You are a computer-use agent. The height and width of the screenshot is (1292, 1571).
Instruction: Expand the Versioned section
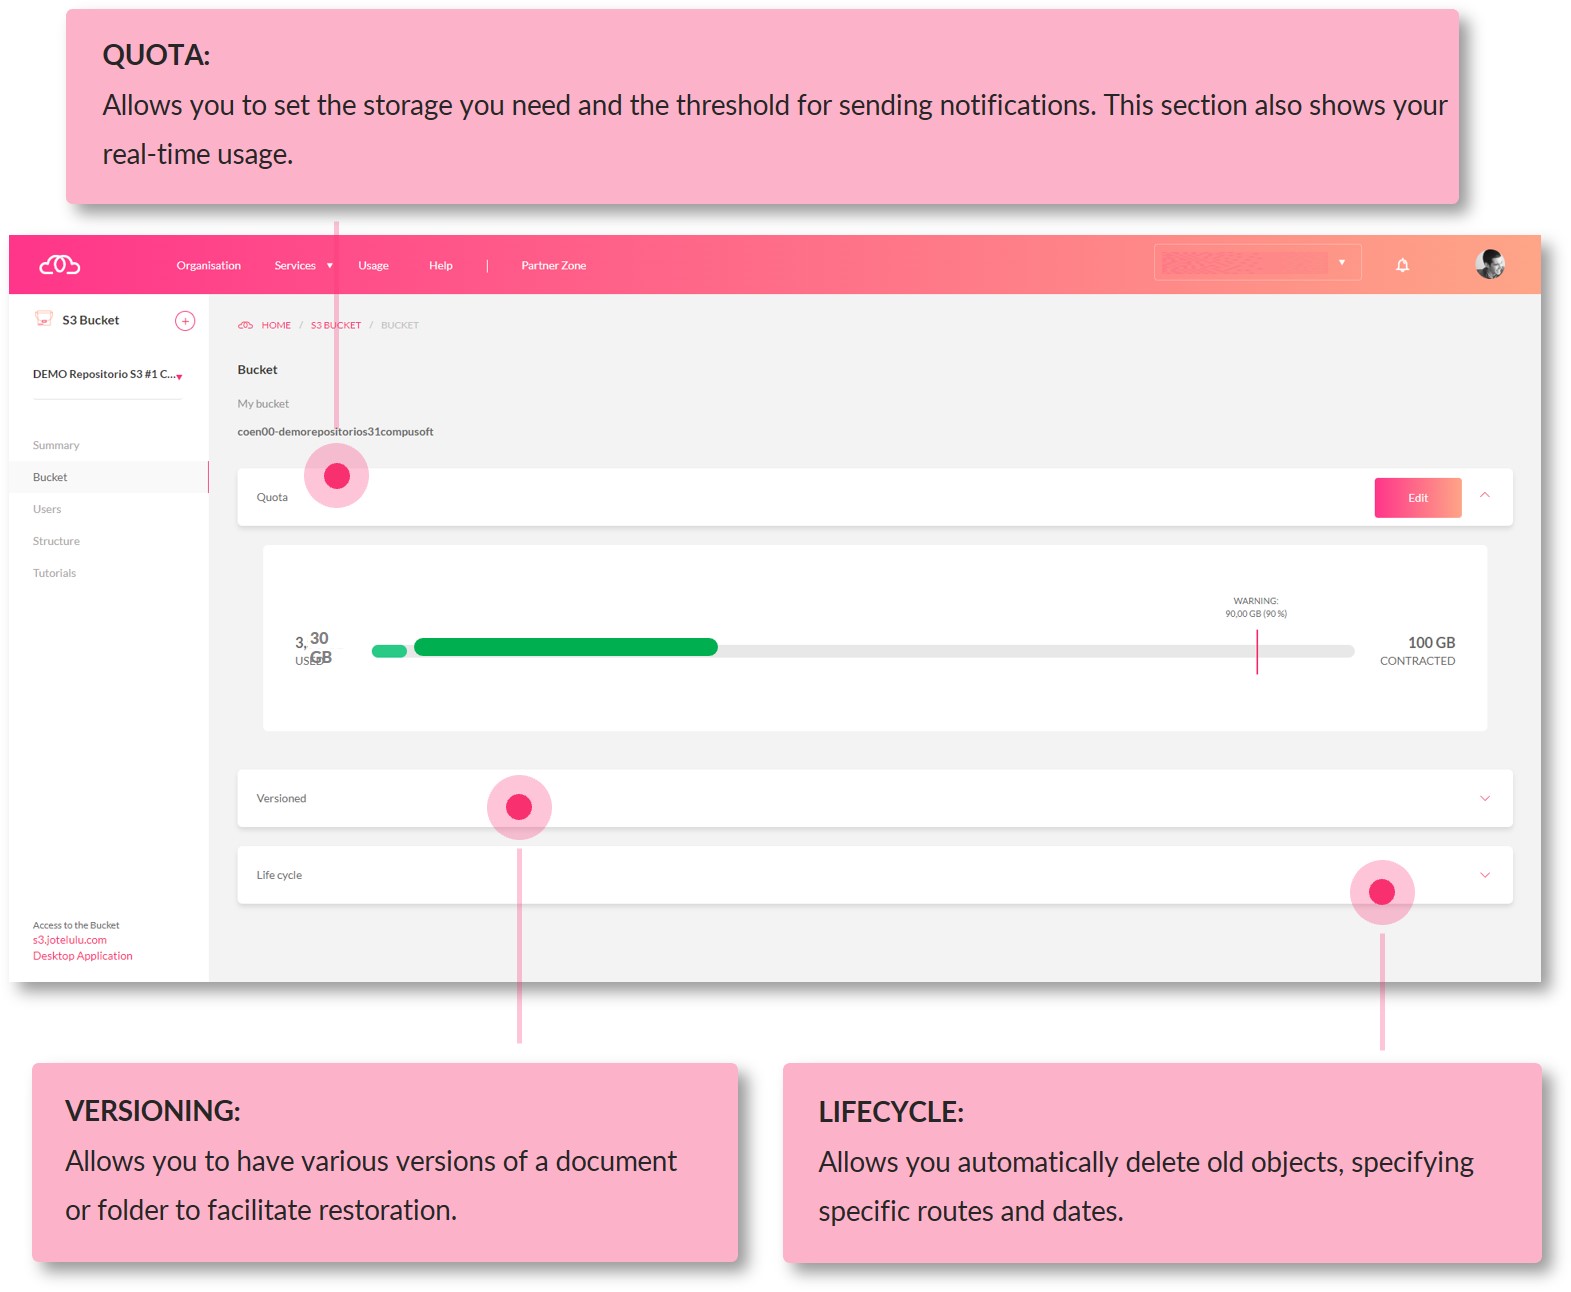[1485, 799]
